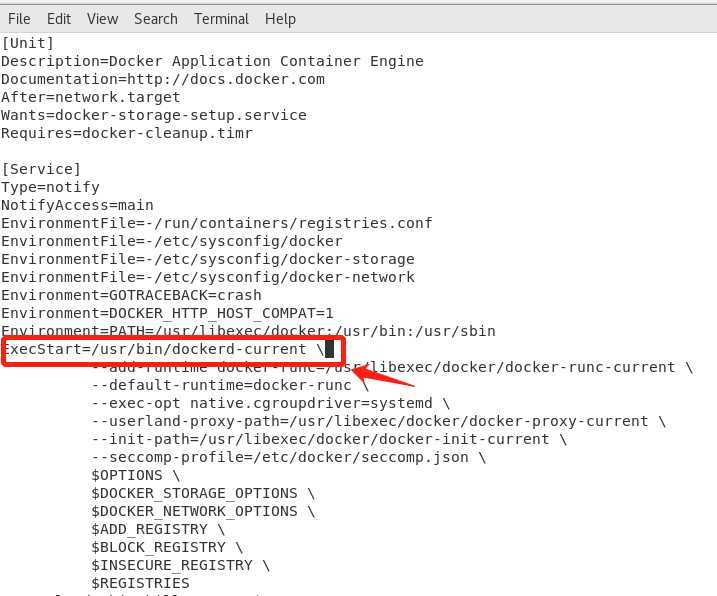The width and height of the screenshot is (717, 596).
Task: Click the $DOCKER_NETWORK_OPTIONS line
Action: (203, 511)
